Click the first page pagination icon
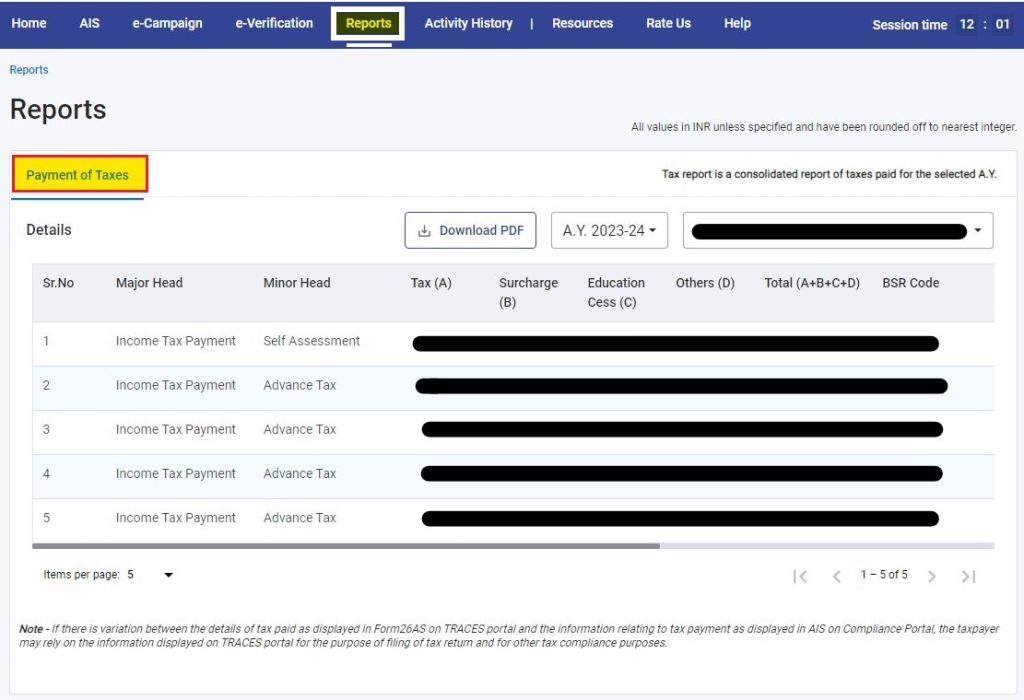 point(799,576)
